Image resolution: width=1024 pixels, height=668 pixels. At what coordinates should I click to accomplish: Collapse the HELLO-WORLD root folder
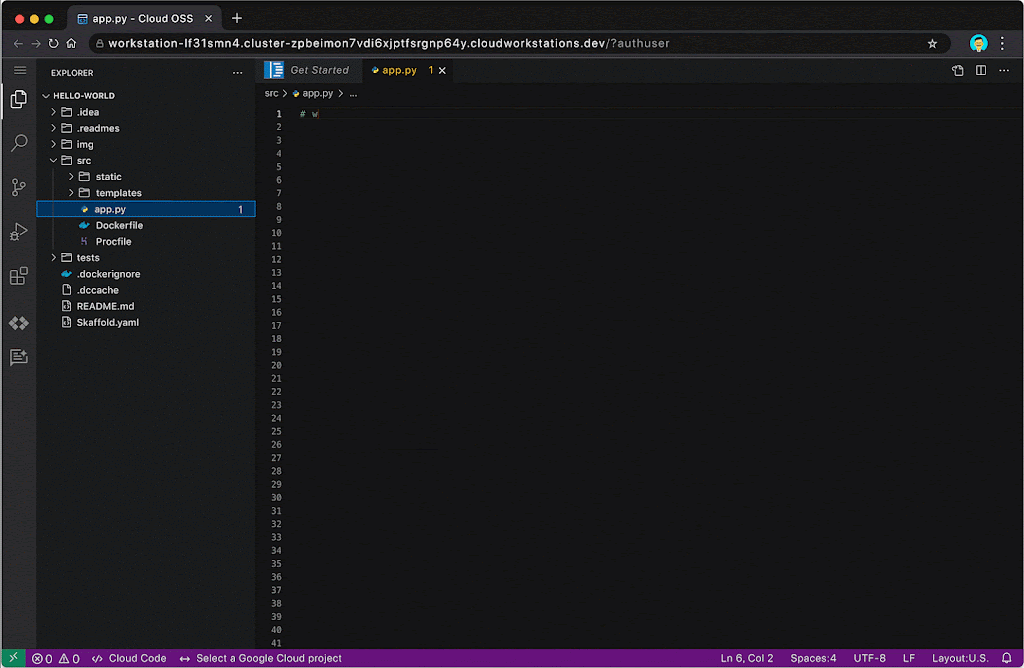[x=46, y=96]
